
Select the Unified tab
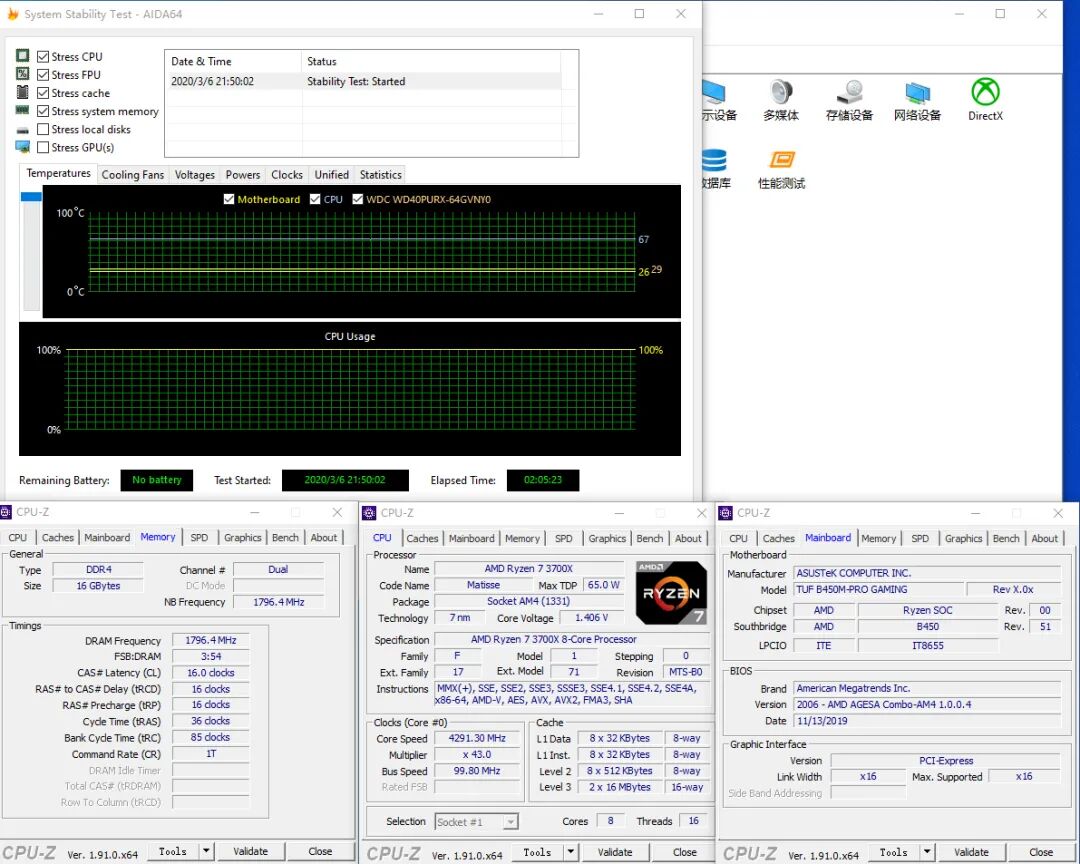pos(331,174)
